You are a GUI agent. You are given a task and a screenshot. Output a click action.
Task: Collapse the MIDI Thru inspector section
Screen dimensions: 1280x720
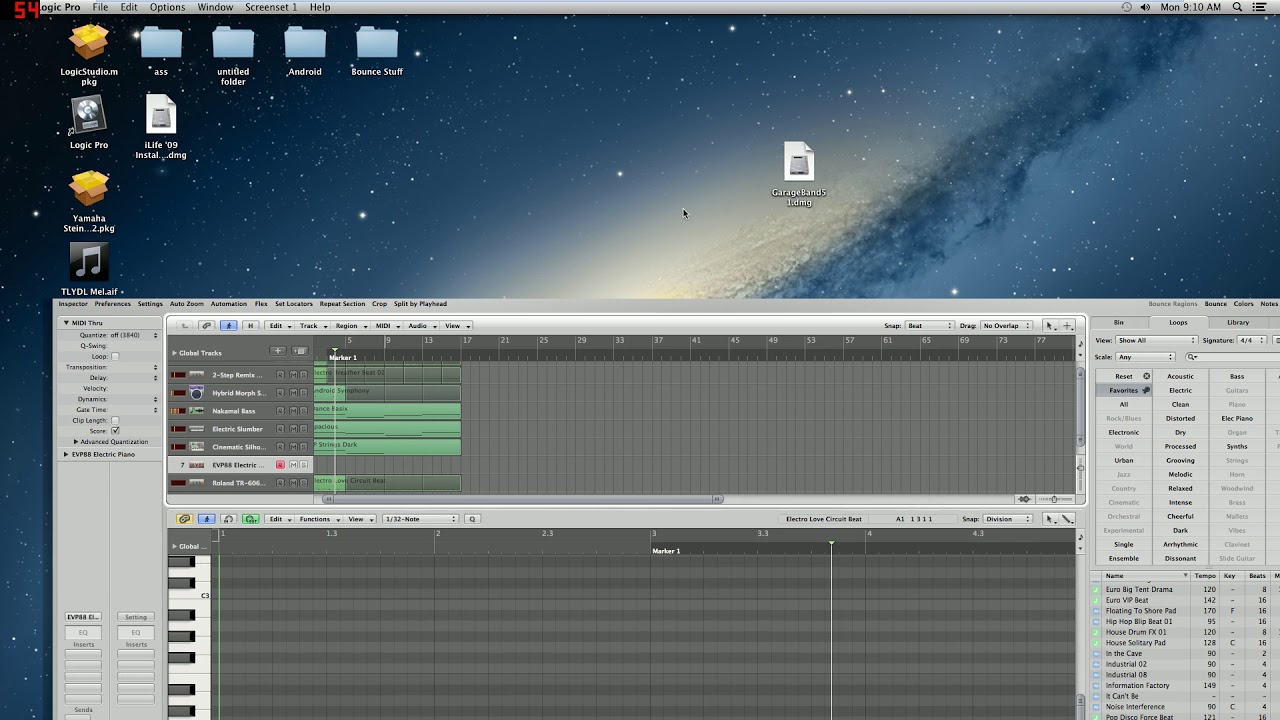pyautogui.click(x=67, y=323)
